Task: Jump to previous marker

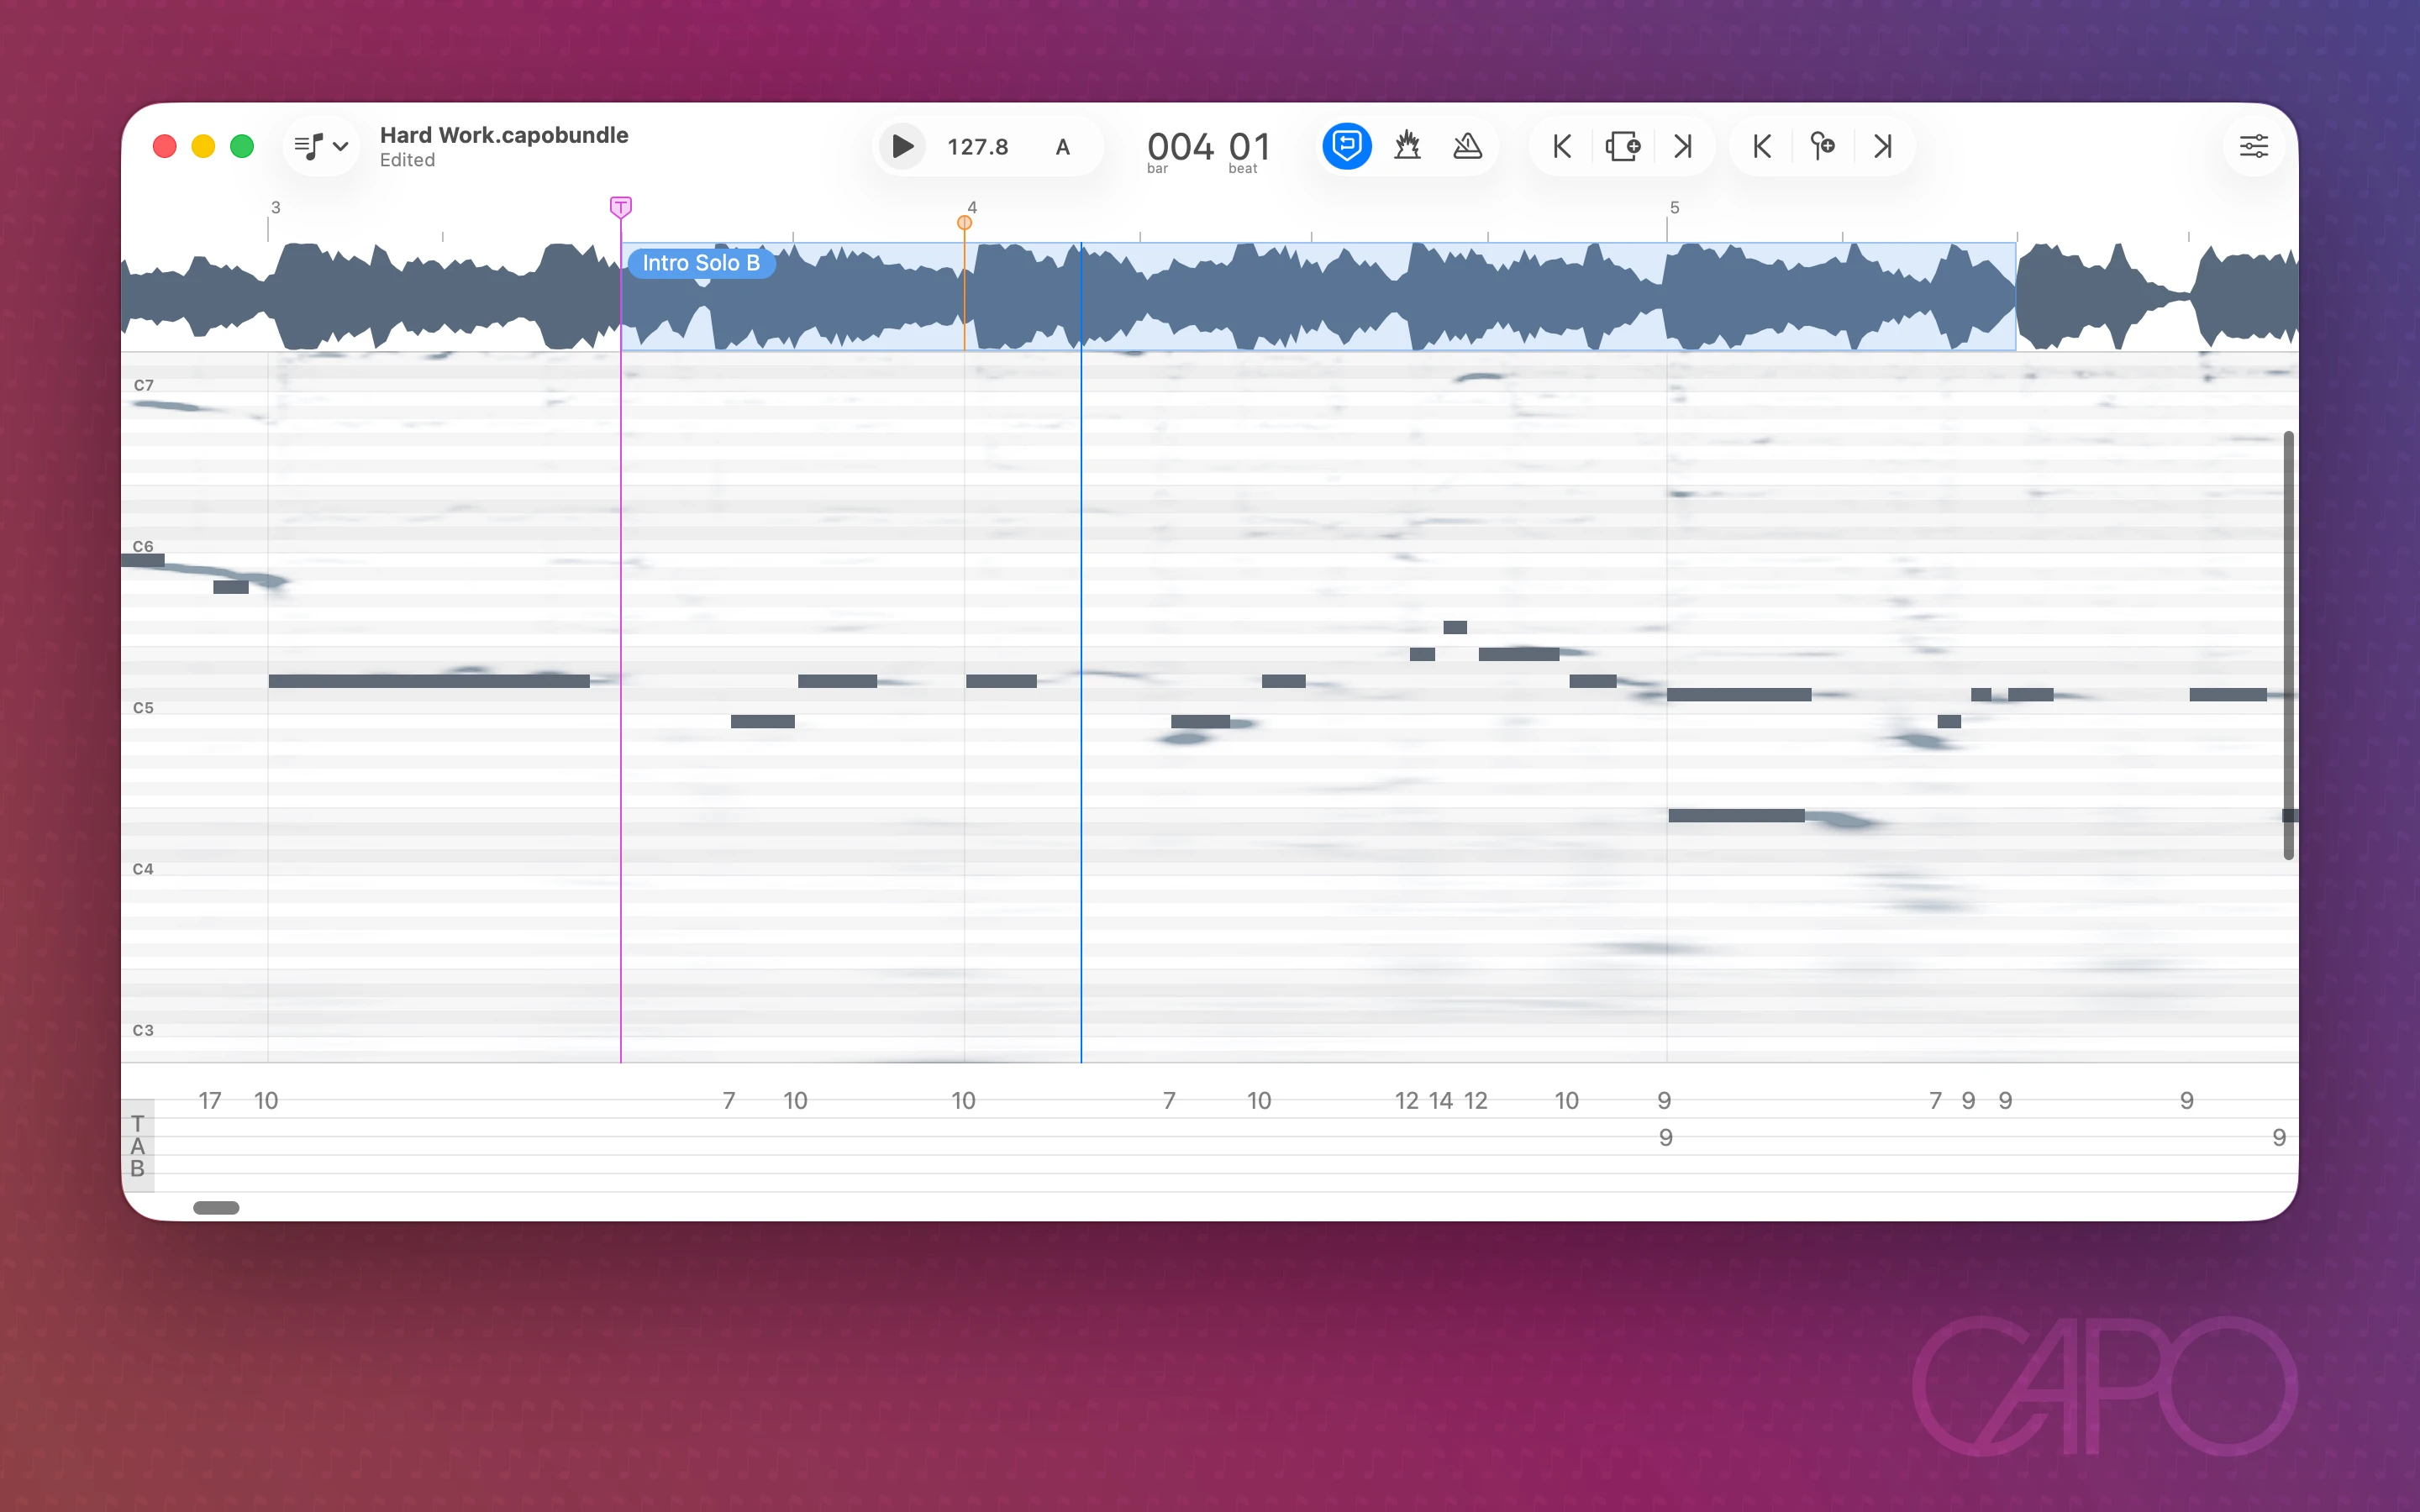Action: [x=1762, y=146]
